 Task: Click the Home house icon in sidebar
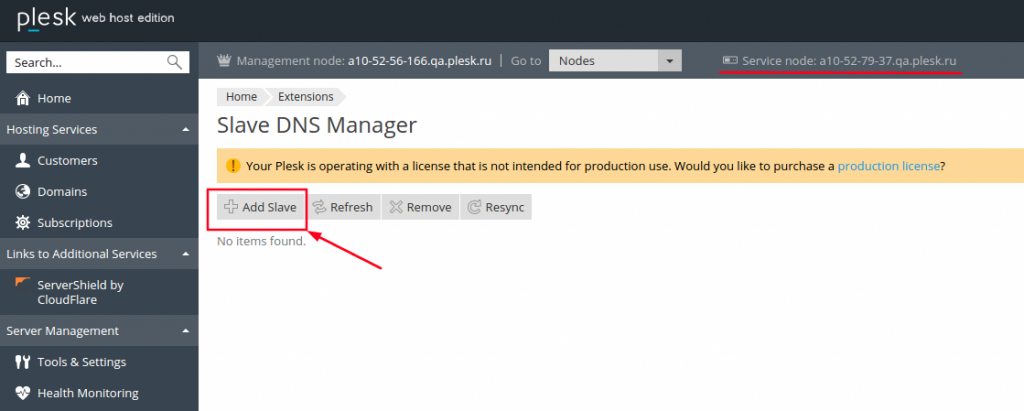coord(23,99)
